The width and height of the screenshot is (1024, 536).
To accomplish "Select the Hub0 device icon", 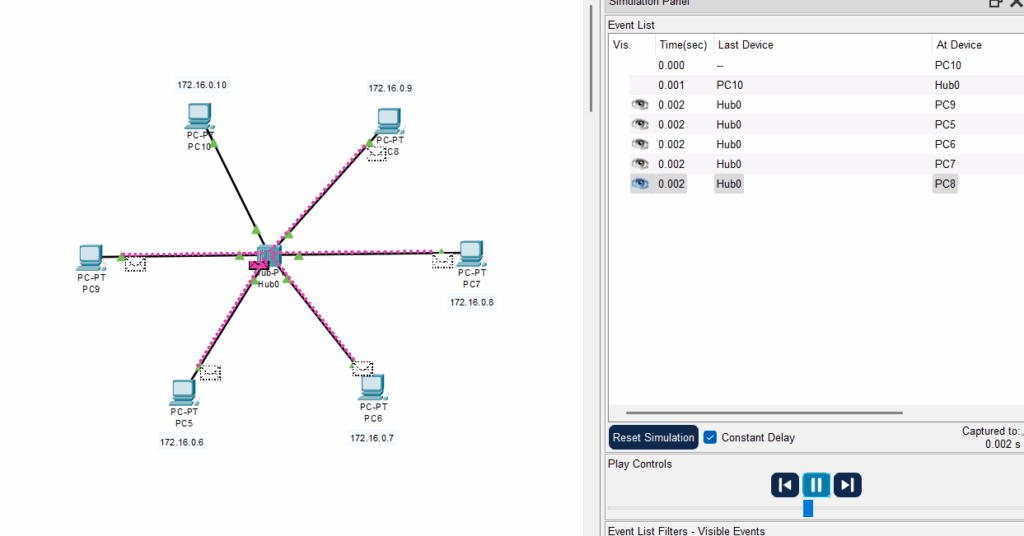I will click(268, 255).
